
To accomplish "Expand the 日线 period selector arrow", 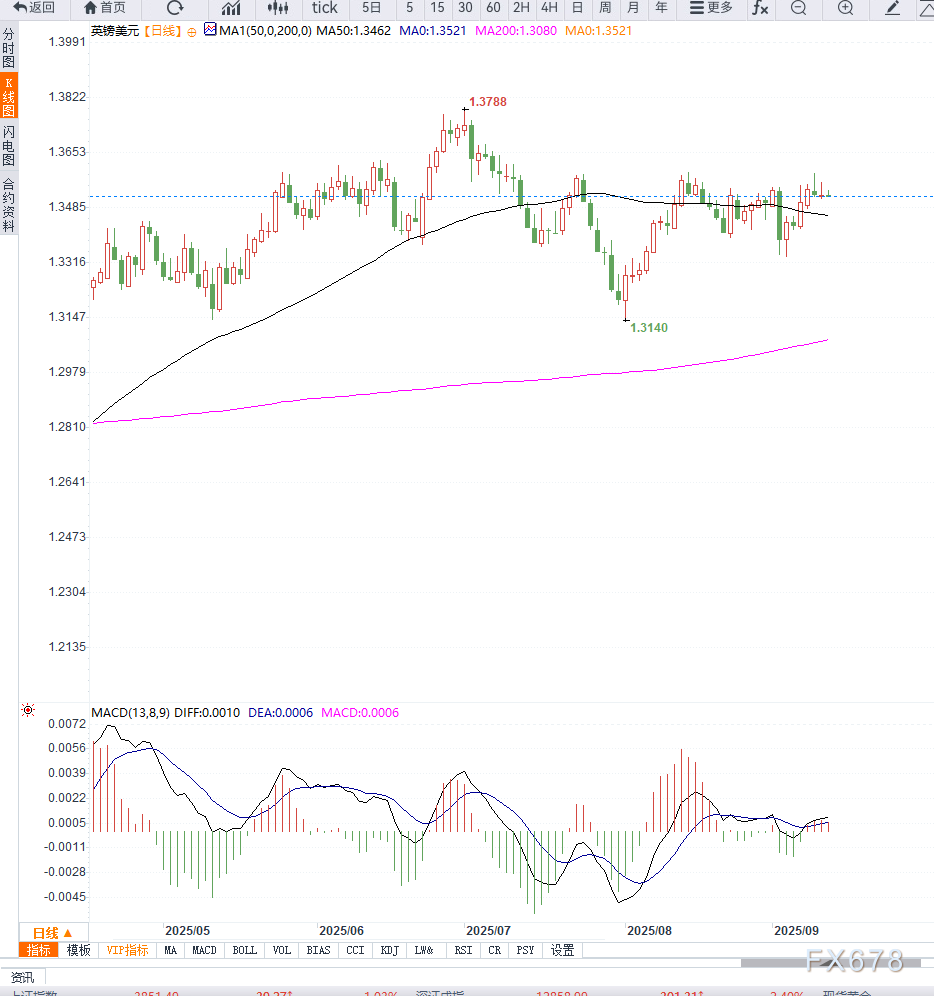I will coord(68,932).
